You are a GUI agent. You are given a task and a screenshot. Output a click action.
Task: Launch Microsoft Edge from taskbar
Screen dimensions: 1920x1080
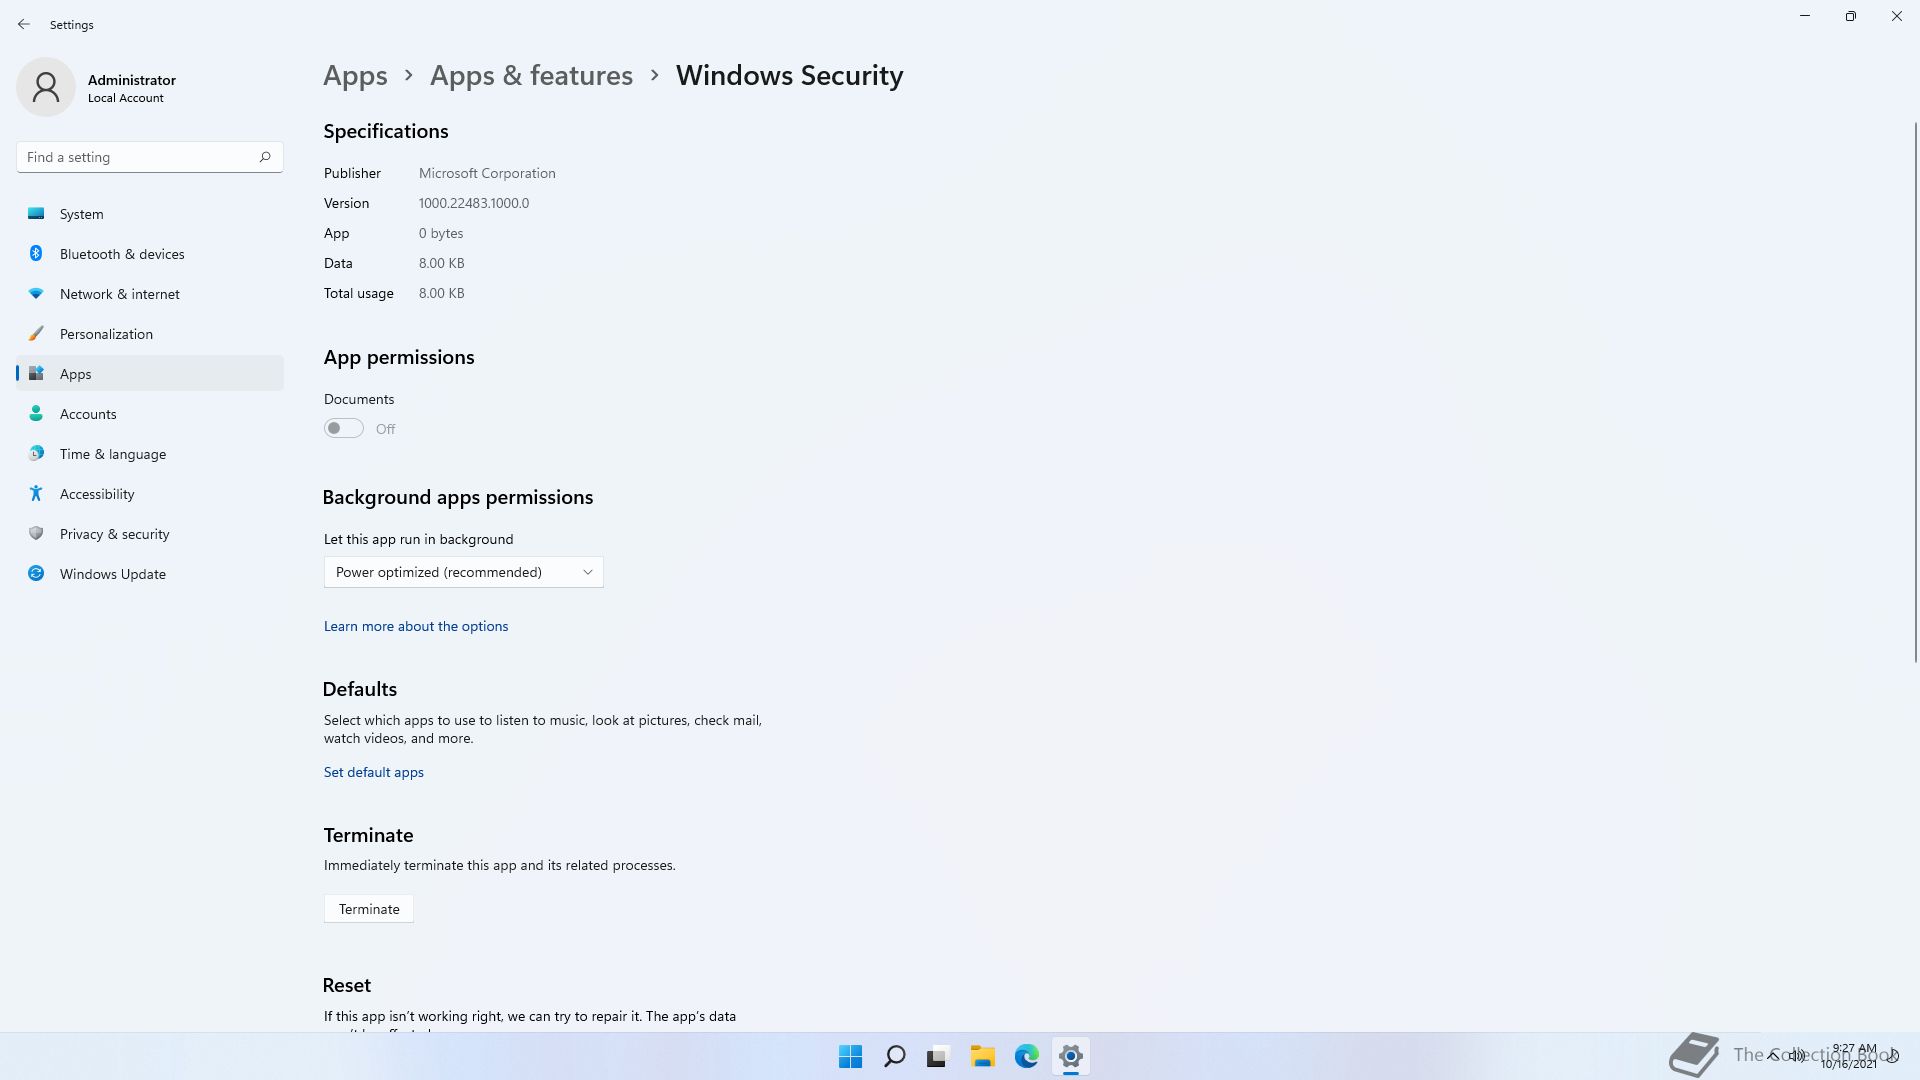pyautogui.click(x=1026, y=1056)
